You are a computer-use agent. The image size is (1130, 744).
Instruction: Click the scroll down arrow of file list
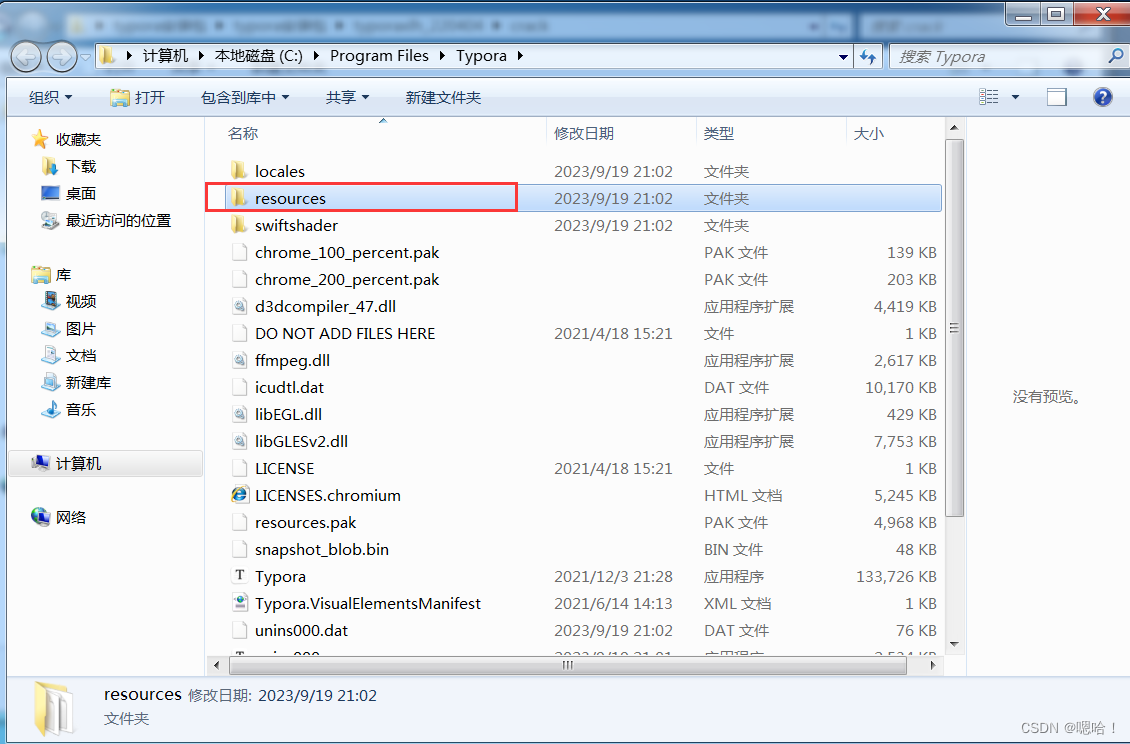(x=954, y=644)
